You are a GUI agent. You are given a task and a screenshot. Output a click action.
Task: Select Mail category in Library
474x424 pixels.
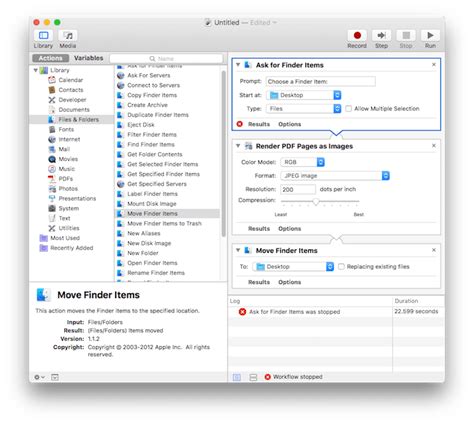64,149
